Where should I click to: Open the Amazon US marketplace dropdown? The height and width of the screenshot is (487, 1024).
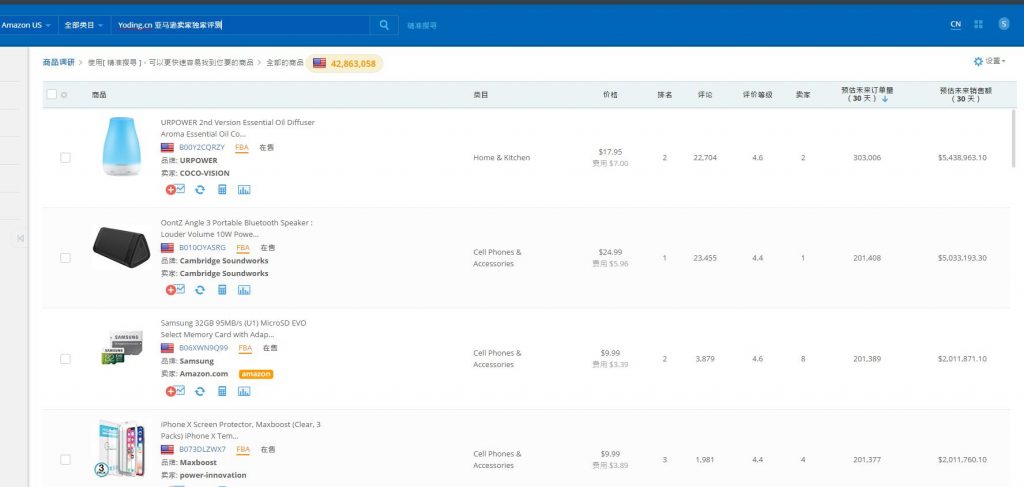[26, 25]
